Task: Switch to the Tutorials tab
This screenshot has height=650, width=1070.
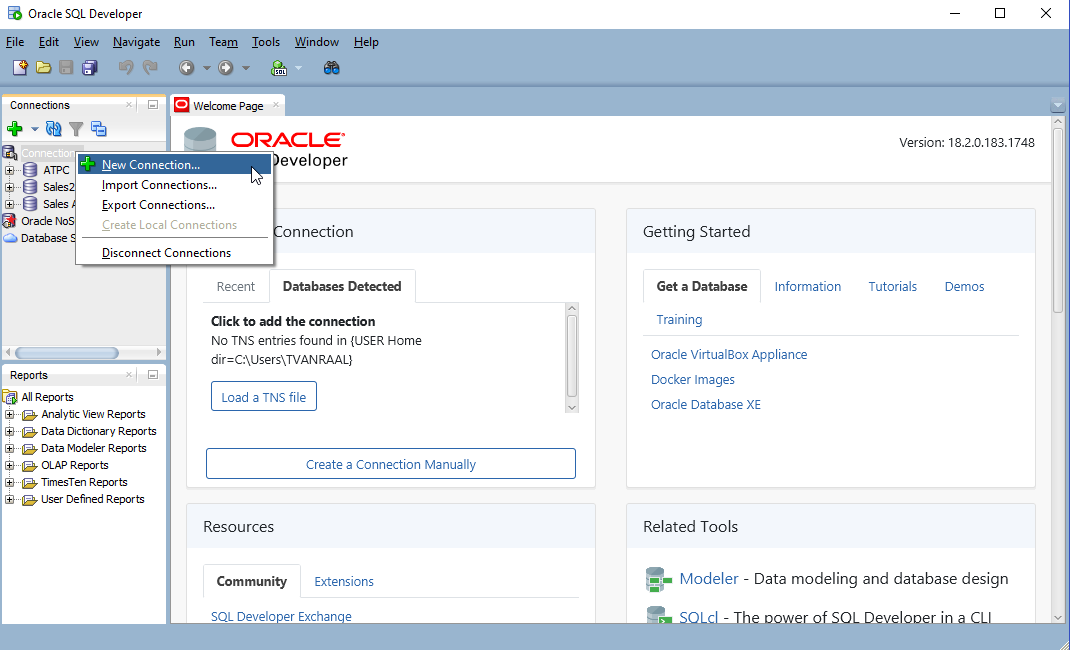Action: (892, 286)
